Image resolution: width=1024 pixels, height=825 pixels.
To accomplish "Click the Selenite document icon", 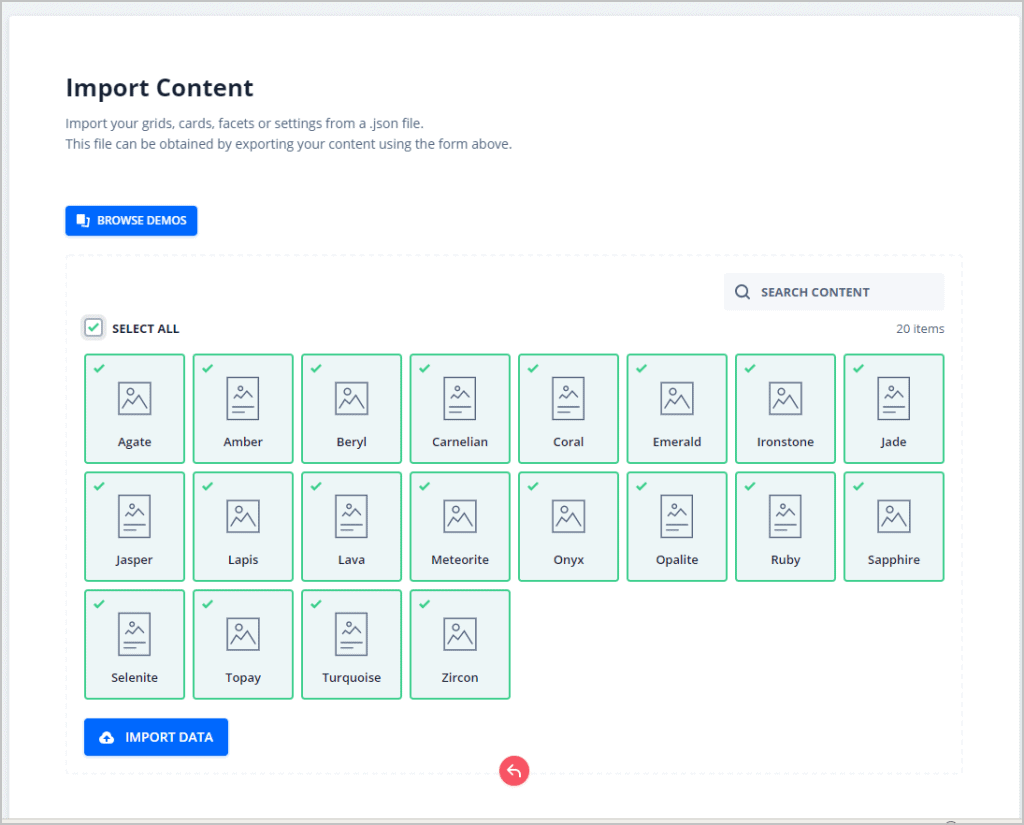I will click(x=134, y=634).
